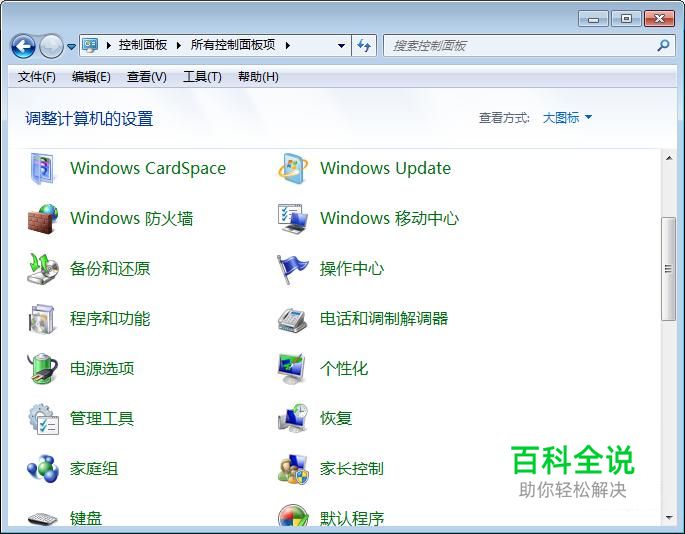Open the 备份和还原 icon
The width and height of the screenshot is (685, 534).
pyautogui.click(x=42, y=268)
